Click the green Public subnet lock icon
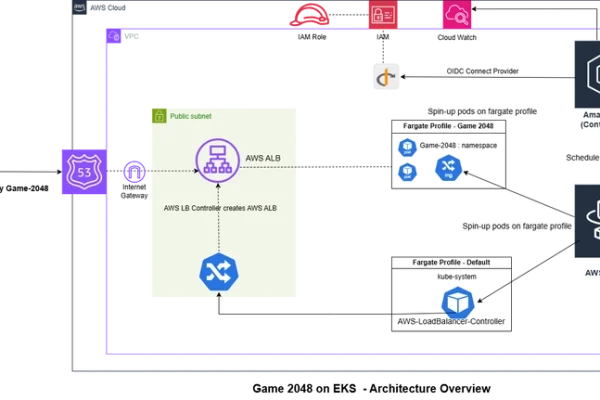This screenshot has height=400, width=600. 157,116
